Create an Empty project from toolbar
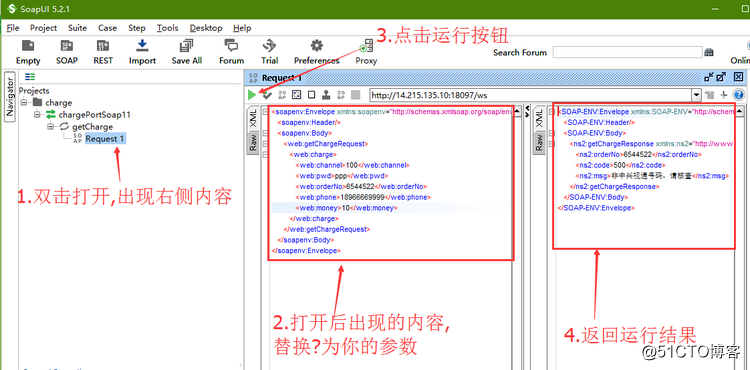 pos(28,52)
